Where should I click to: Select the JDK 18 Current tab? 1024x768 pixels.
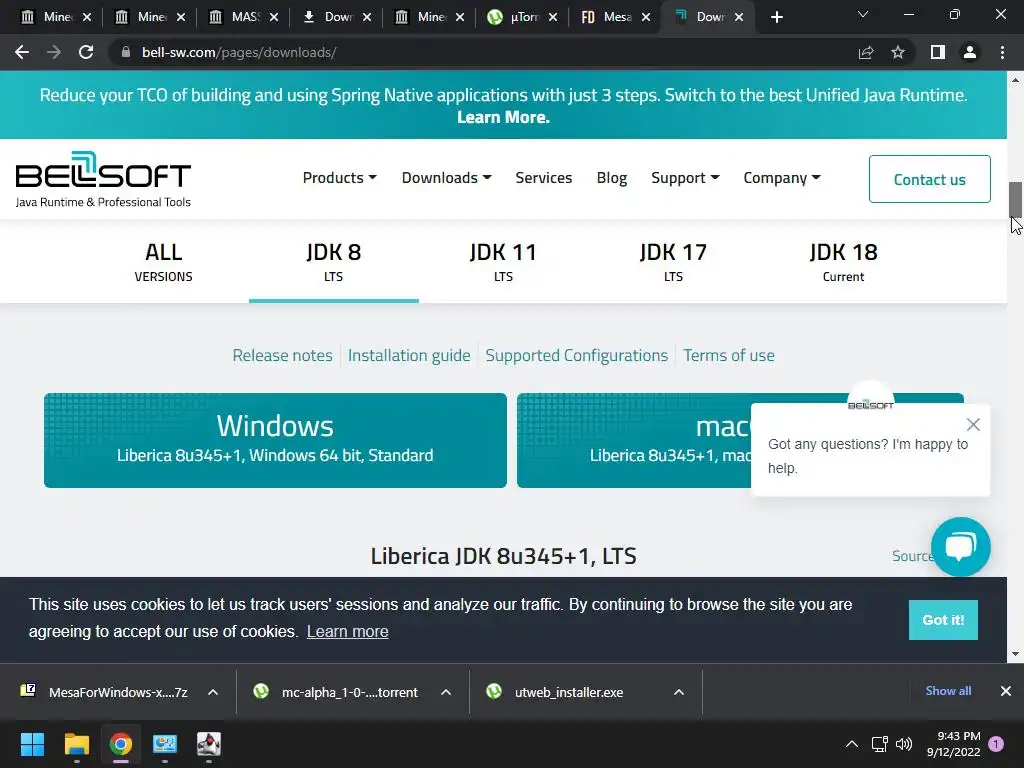click(843, 262)
